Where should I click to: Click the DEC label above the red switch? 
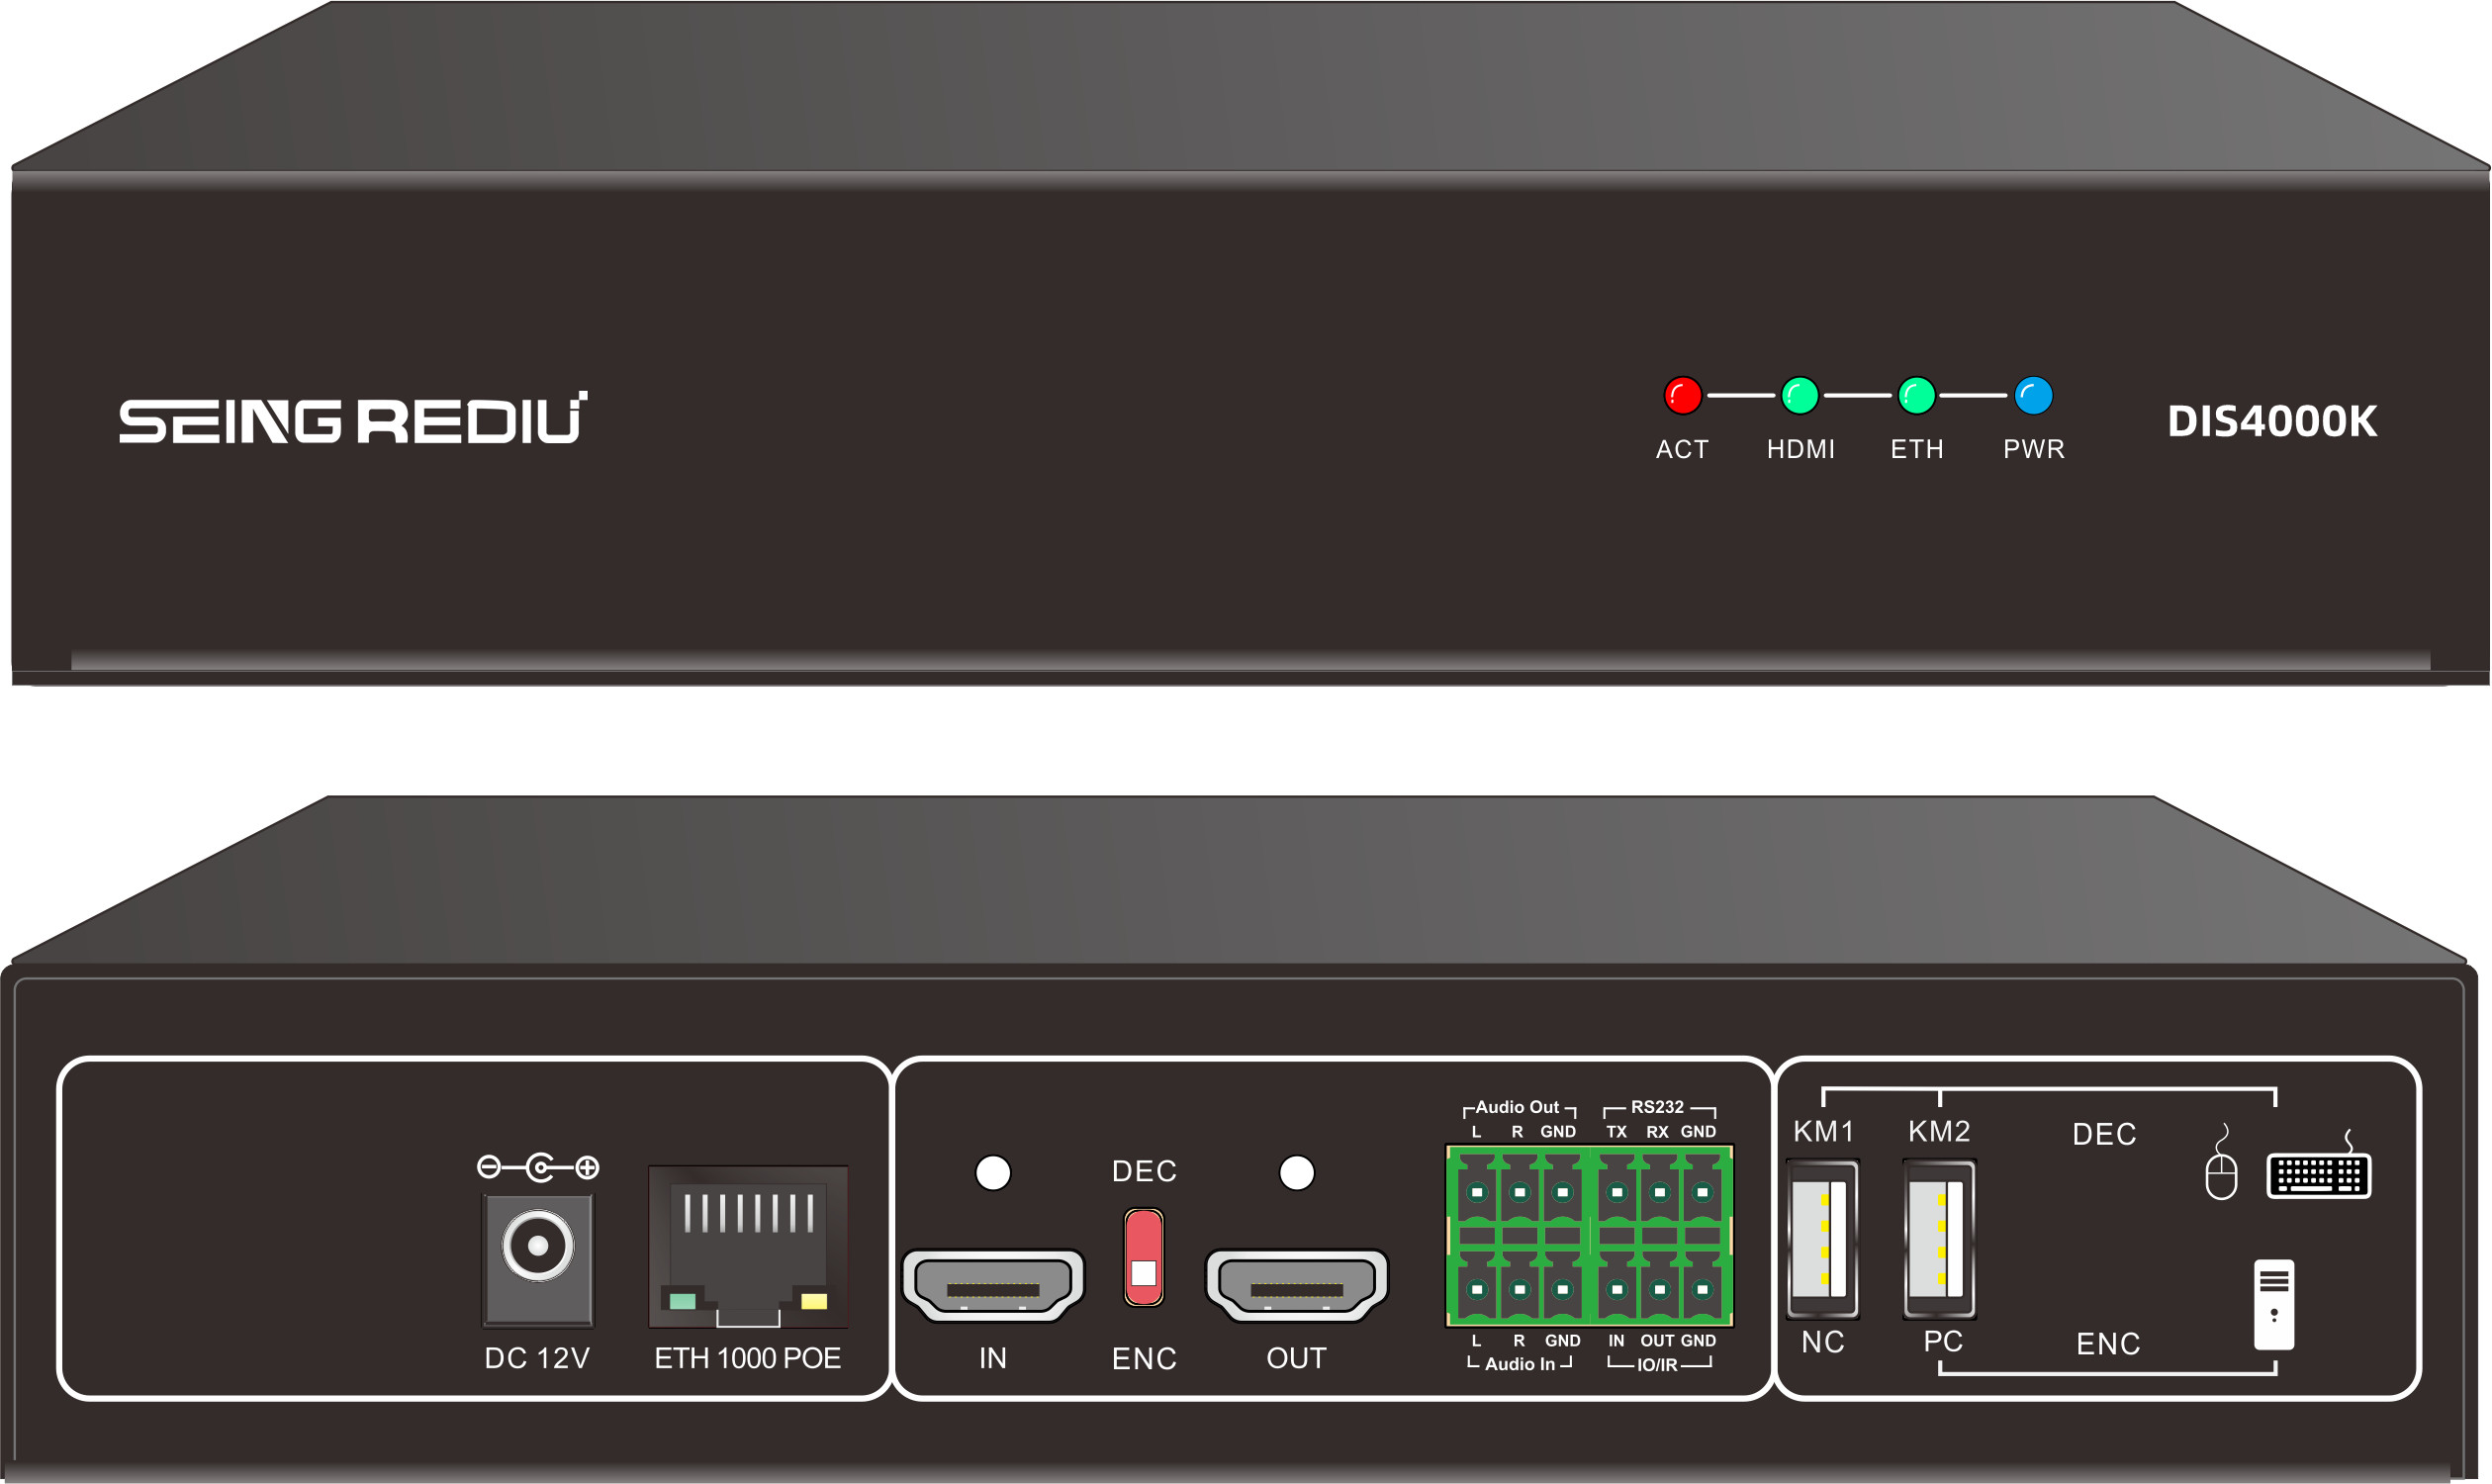(1144, 1171)
